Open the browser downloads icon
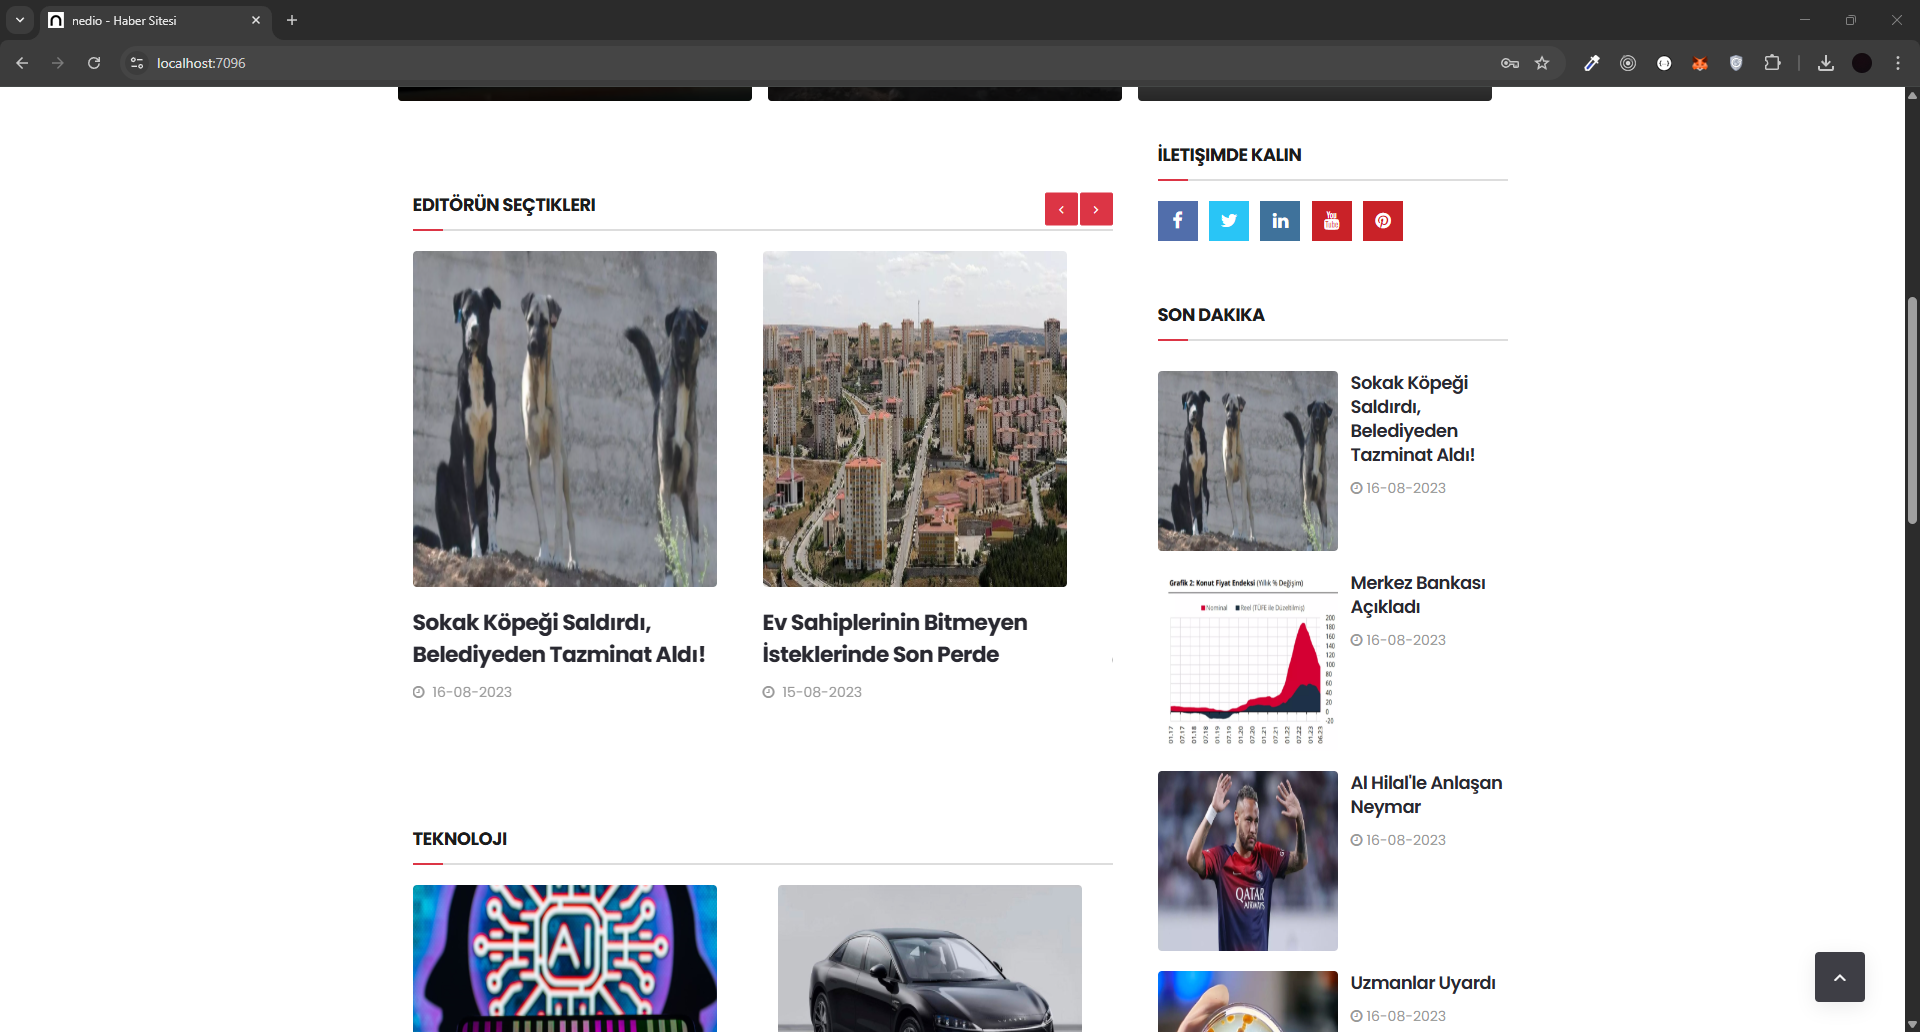Image resolution: width=1920 pixels, height=1032 pixels. 1825,63
